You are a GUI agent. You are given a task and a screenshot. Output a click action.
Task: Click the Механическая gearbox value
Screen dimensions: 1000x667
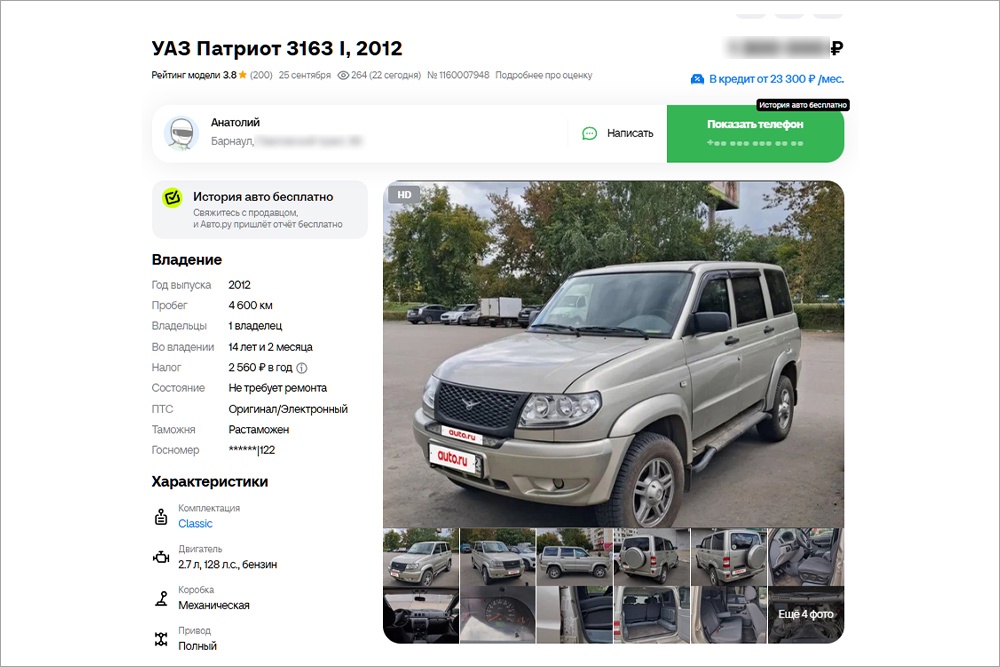pyautogui.click(x=214, y=605)
